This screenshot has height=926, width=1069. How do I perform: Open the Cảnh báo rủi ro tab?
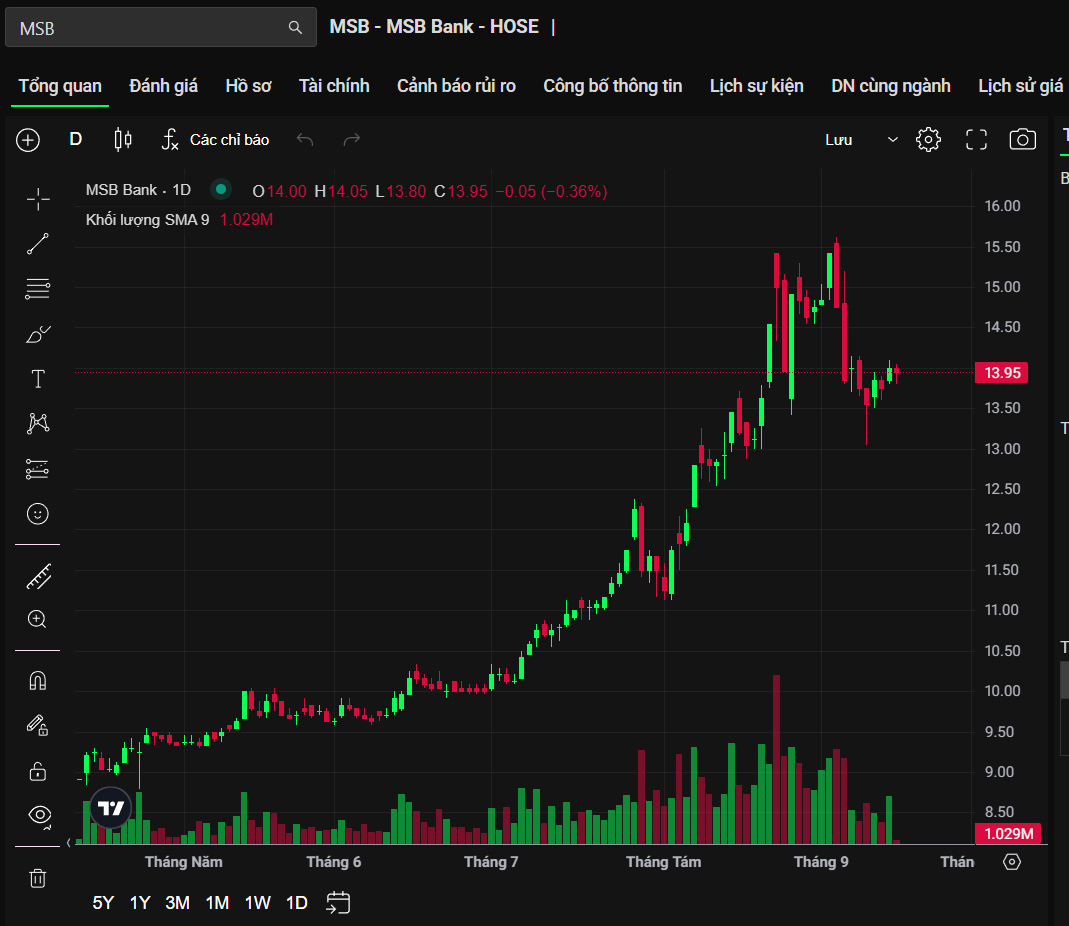[456, 86]
